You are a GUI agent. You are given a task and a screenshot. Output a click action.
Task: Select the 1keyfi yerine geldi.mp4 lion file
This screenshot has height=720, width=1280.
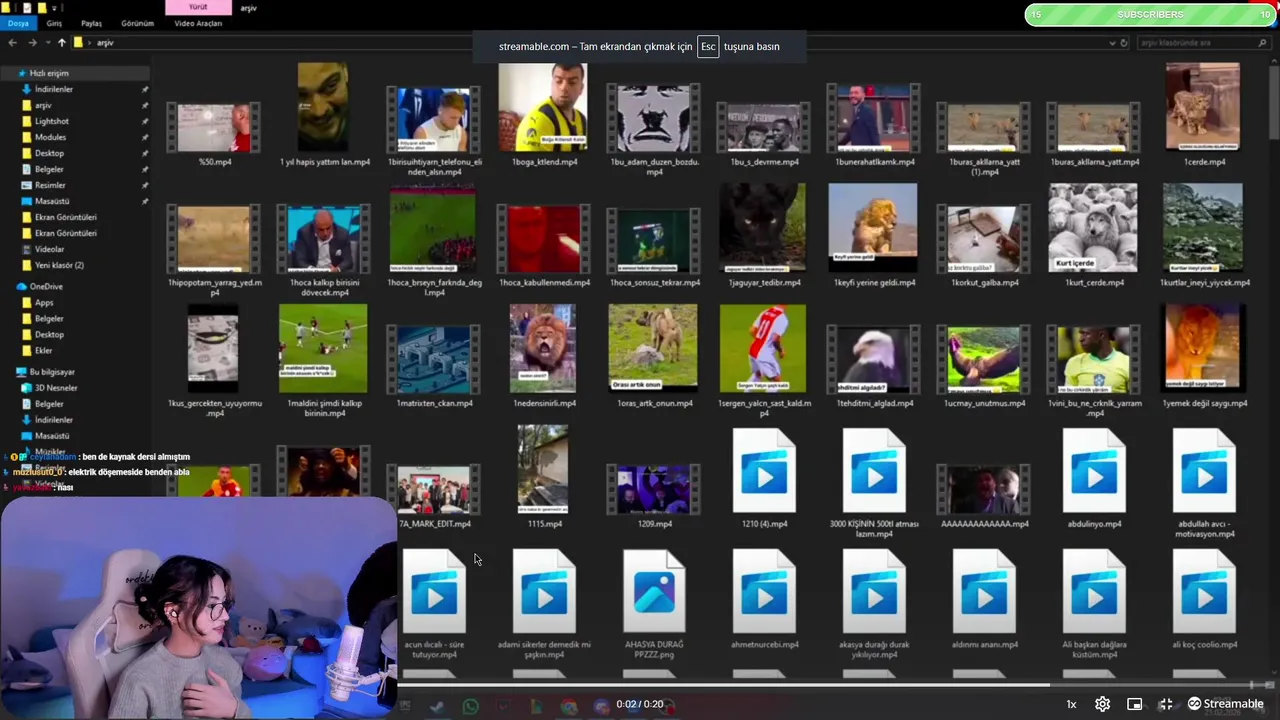[873, 228]
